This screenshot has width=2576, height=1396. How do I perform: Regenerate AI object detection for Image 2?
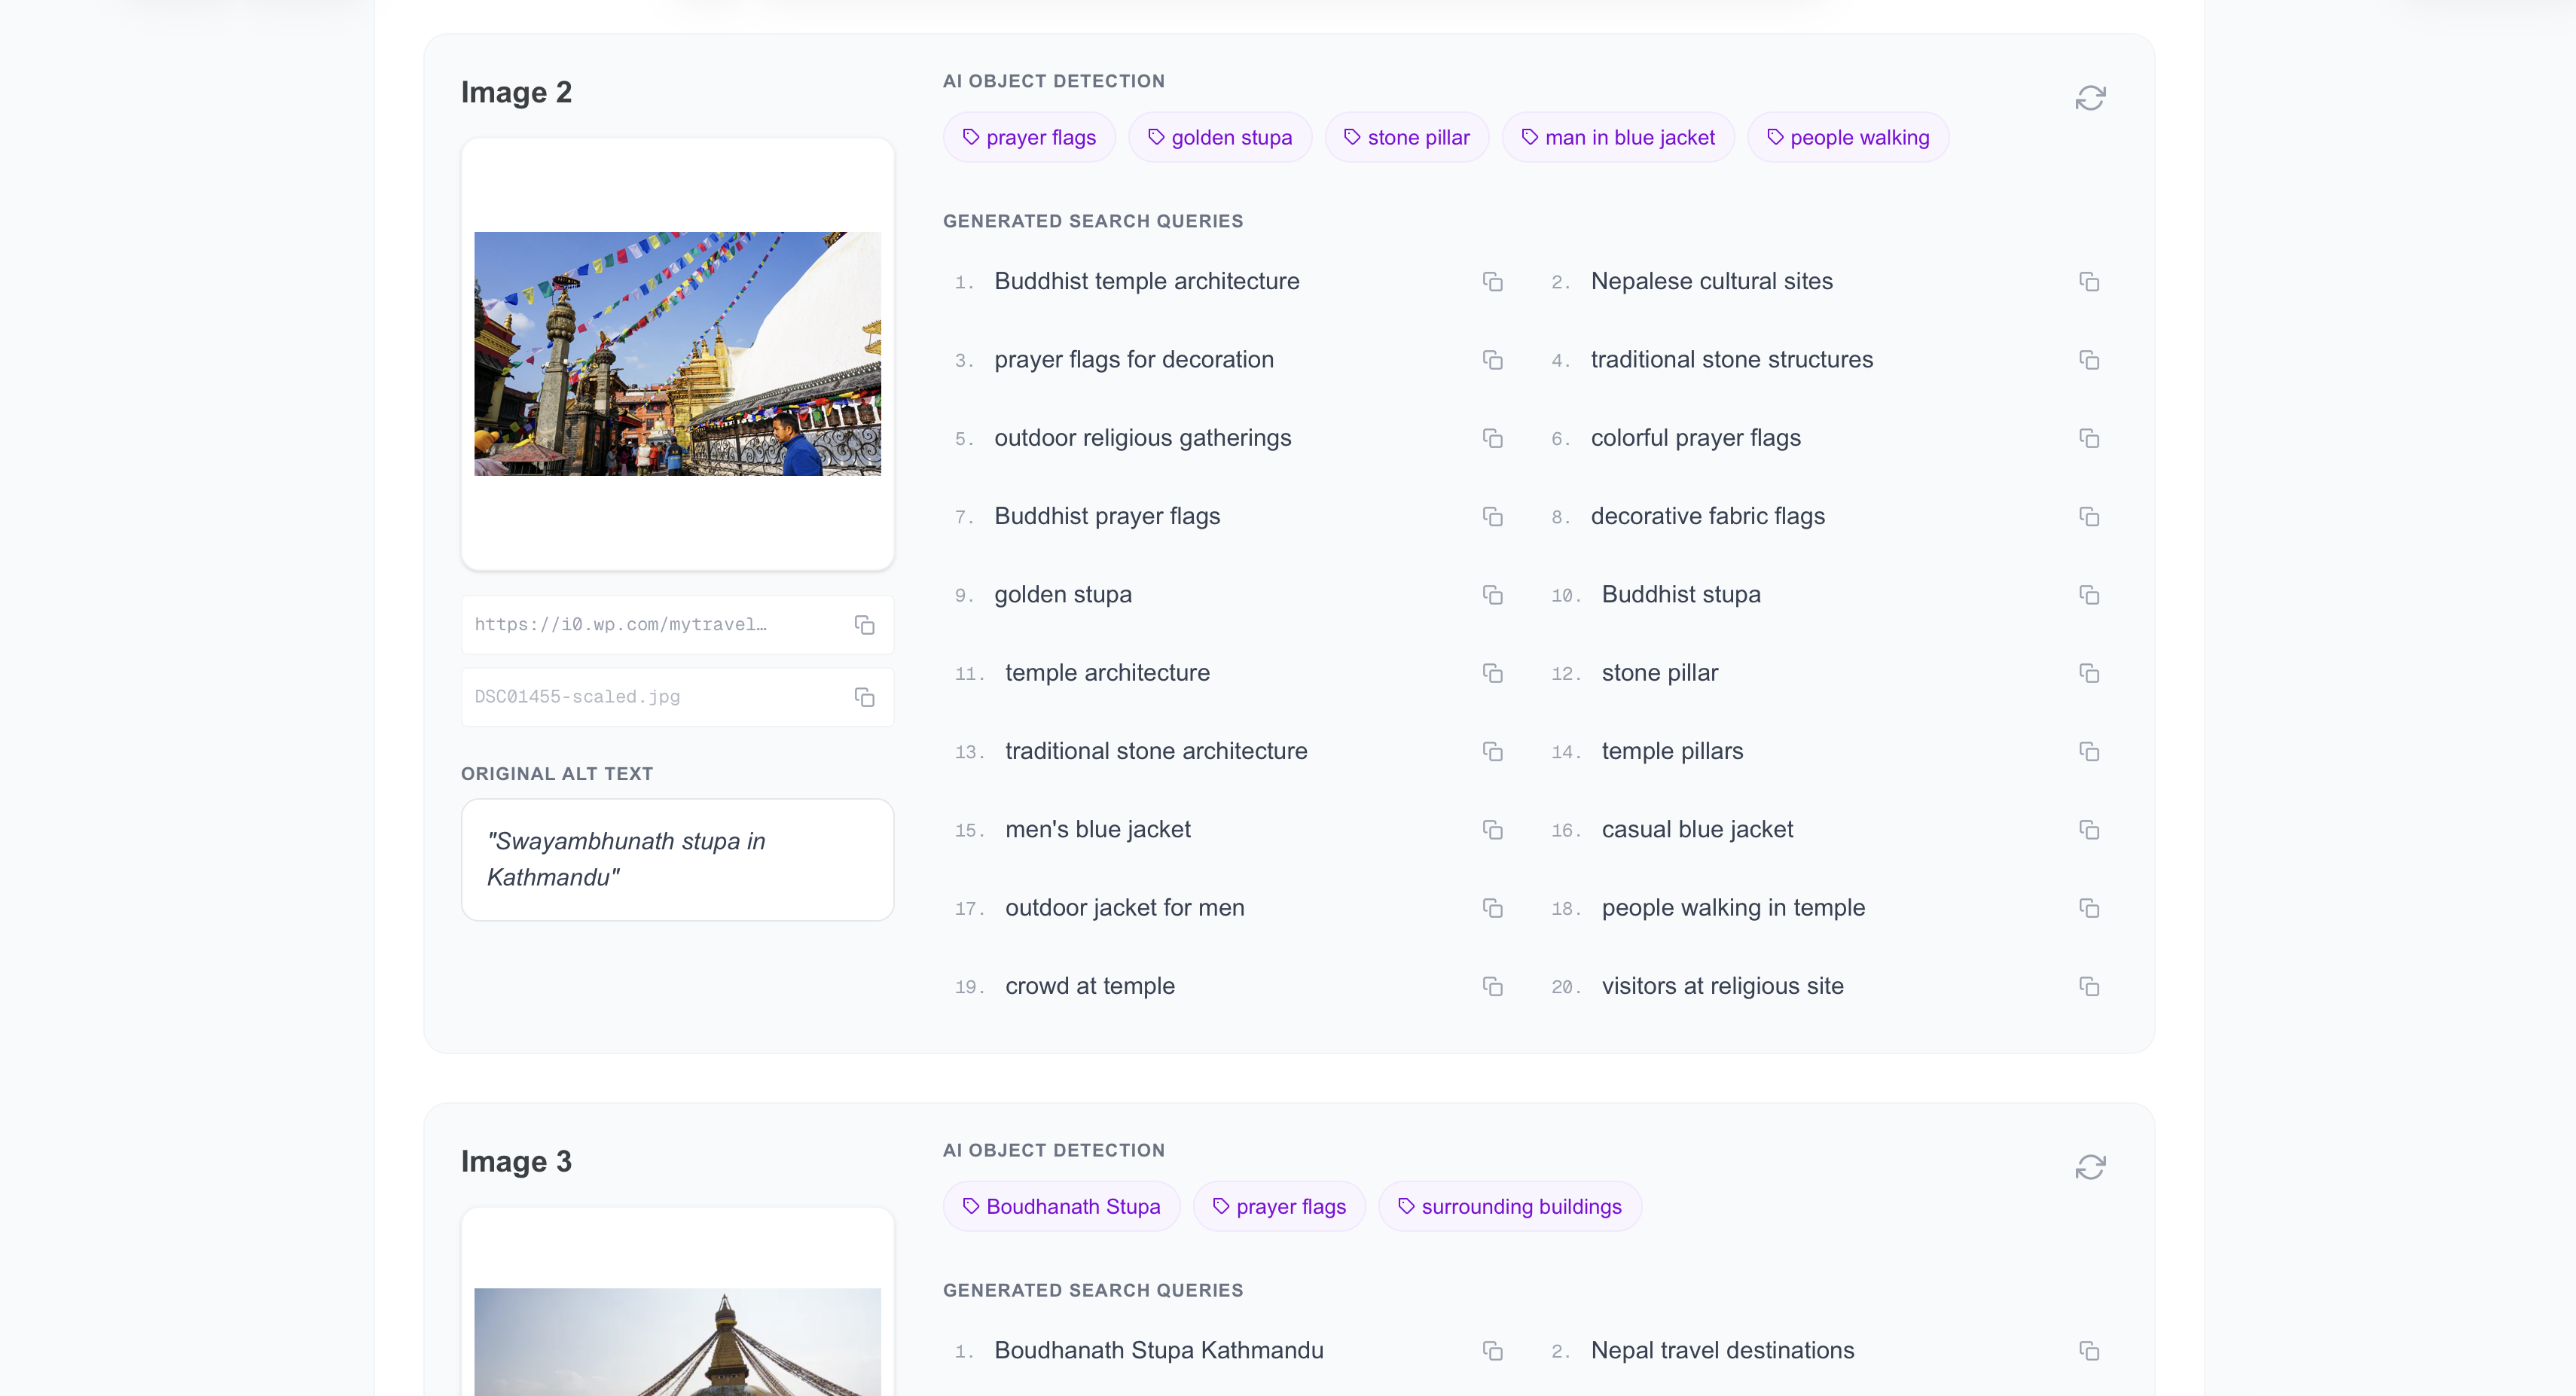(x=2092, y=97)
